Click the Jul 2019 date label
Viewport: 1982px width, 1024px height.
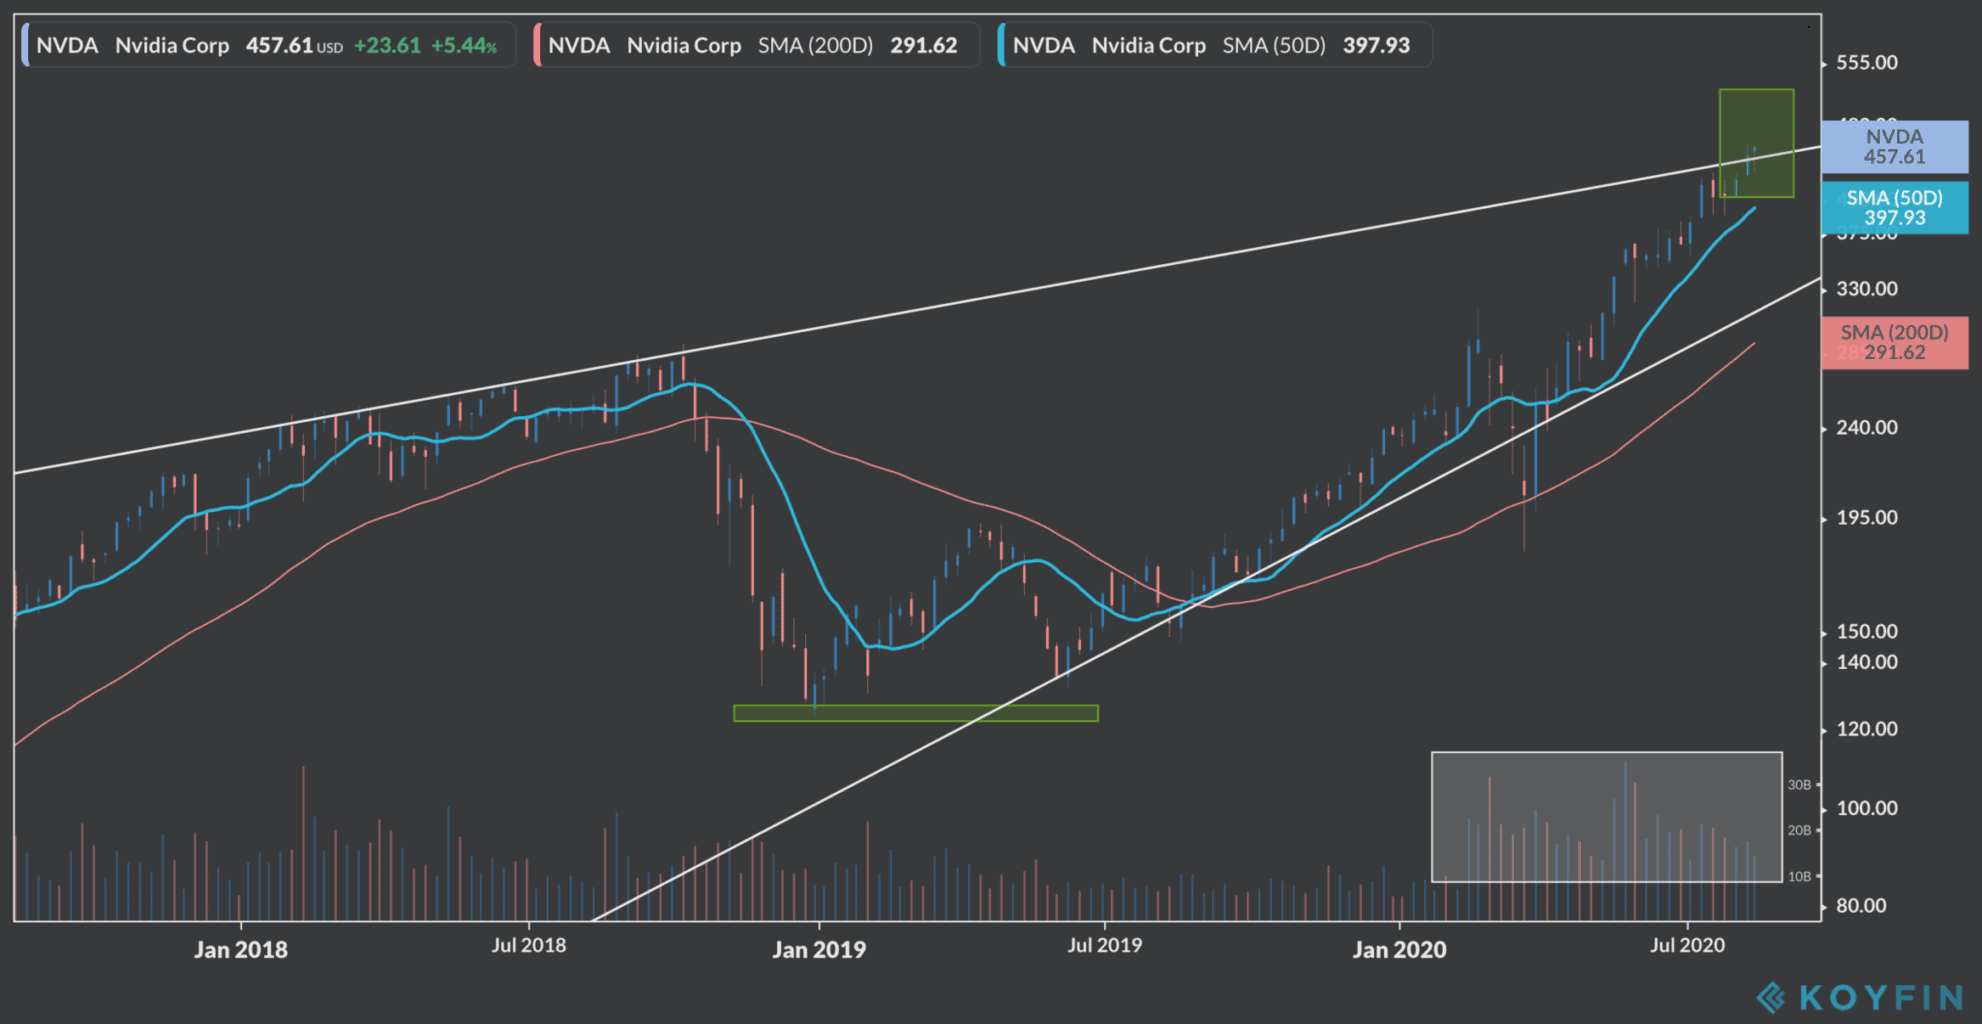[x=1104, y=945]
